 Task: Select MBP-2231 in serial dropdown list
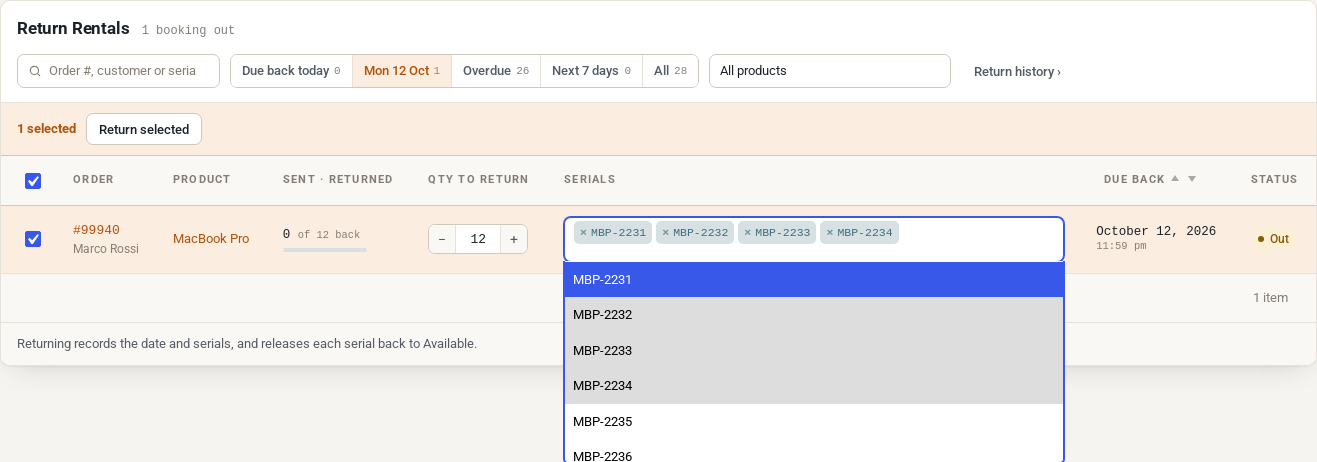coord(814,280)
